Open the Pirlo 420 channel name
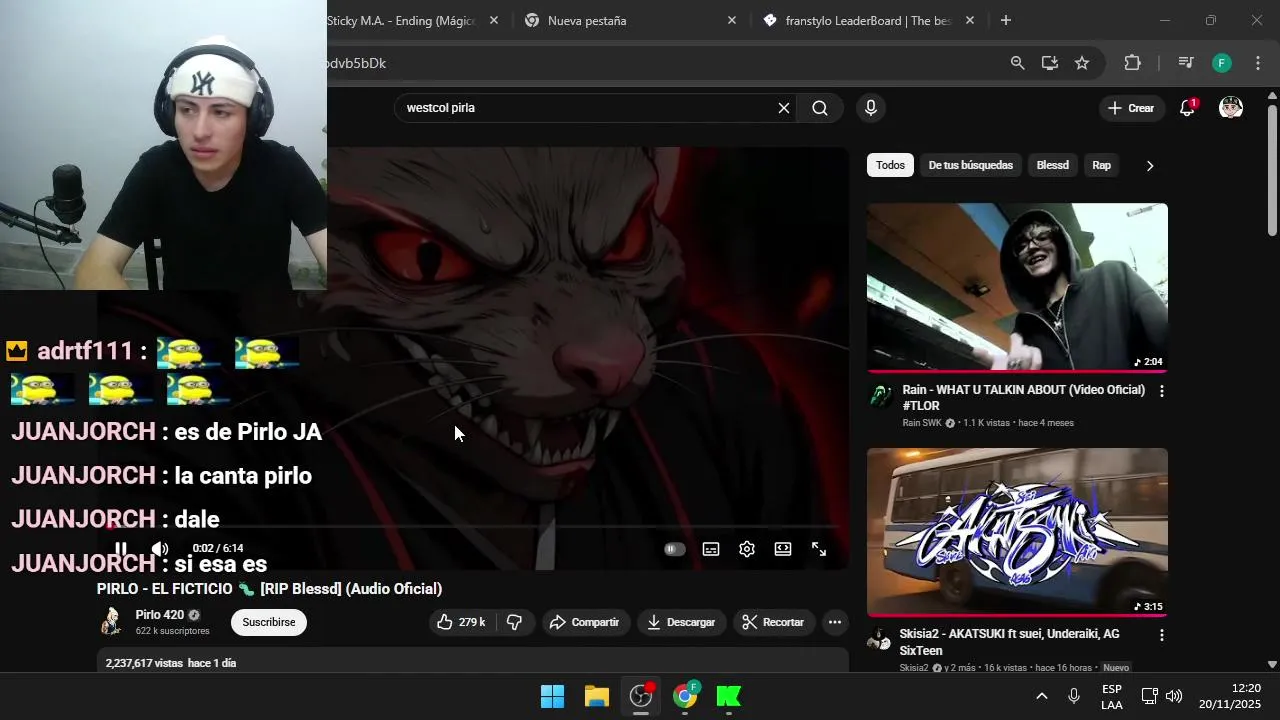 tap(160, 615)
